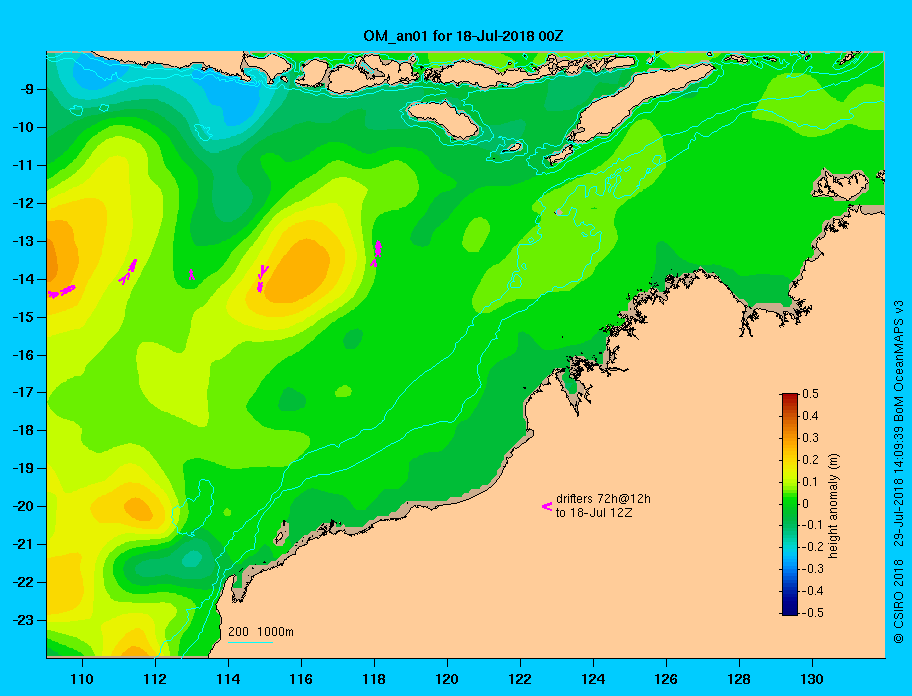Click the colorbar tick label '-0.2'

(812, 547)
